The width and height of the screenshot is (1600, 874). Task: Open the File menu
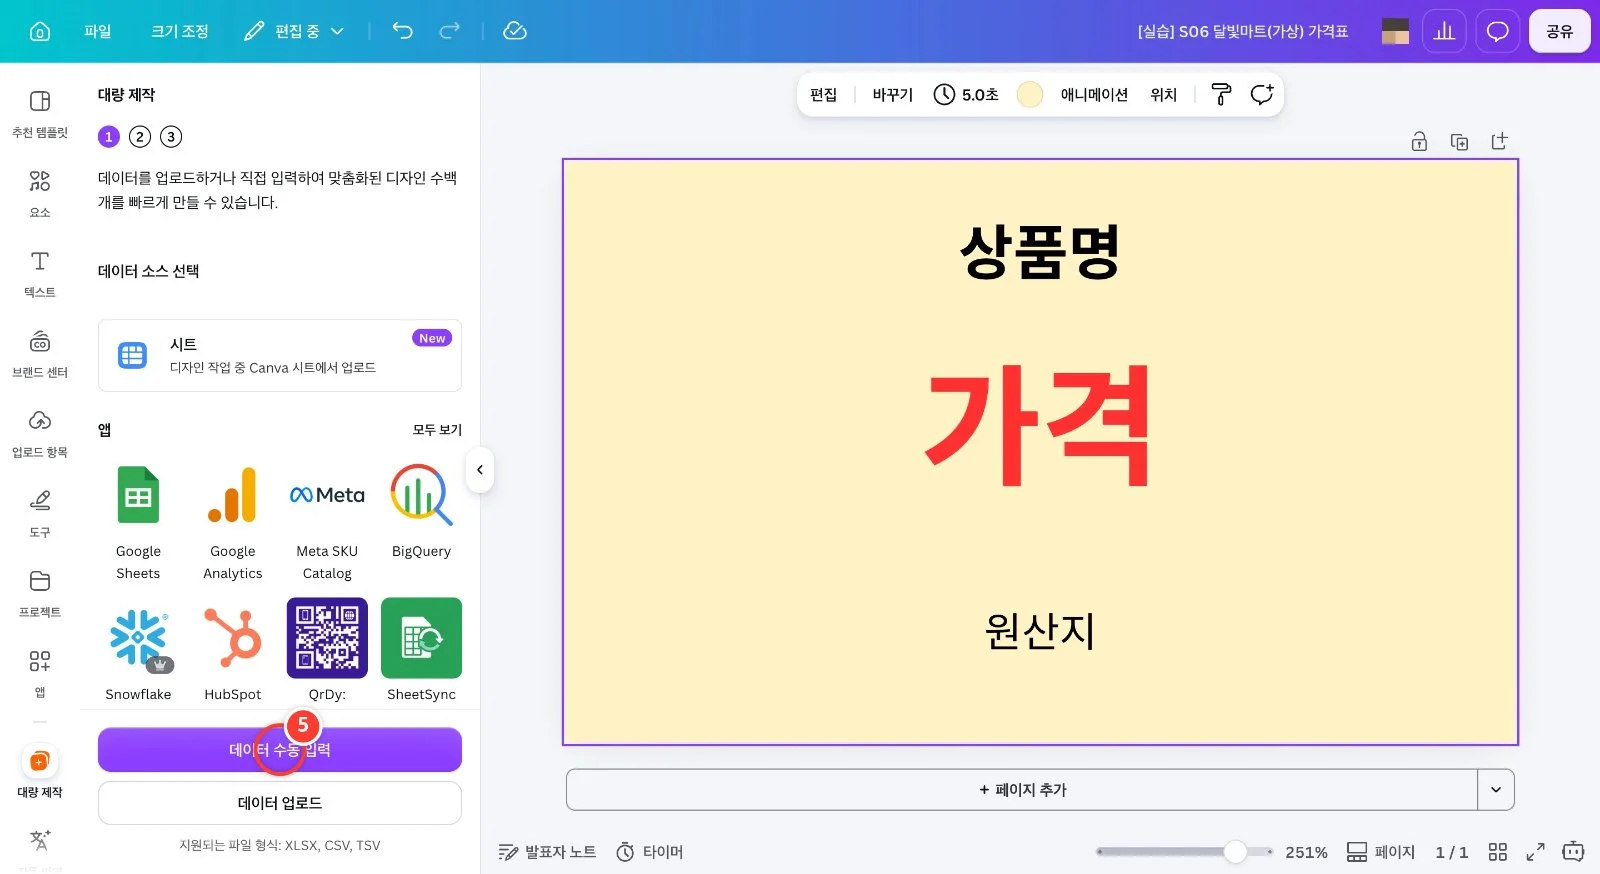98,31
